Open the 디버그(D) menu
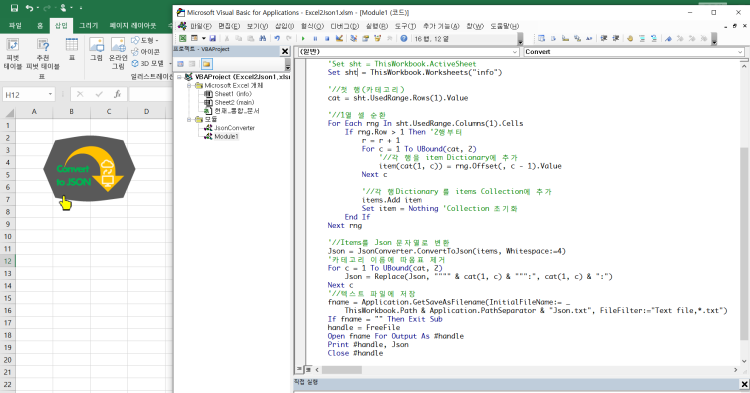Image resolution: width=750 pixels, height=393 pixels. click(344, 26)
